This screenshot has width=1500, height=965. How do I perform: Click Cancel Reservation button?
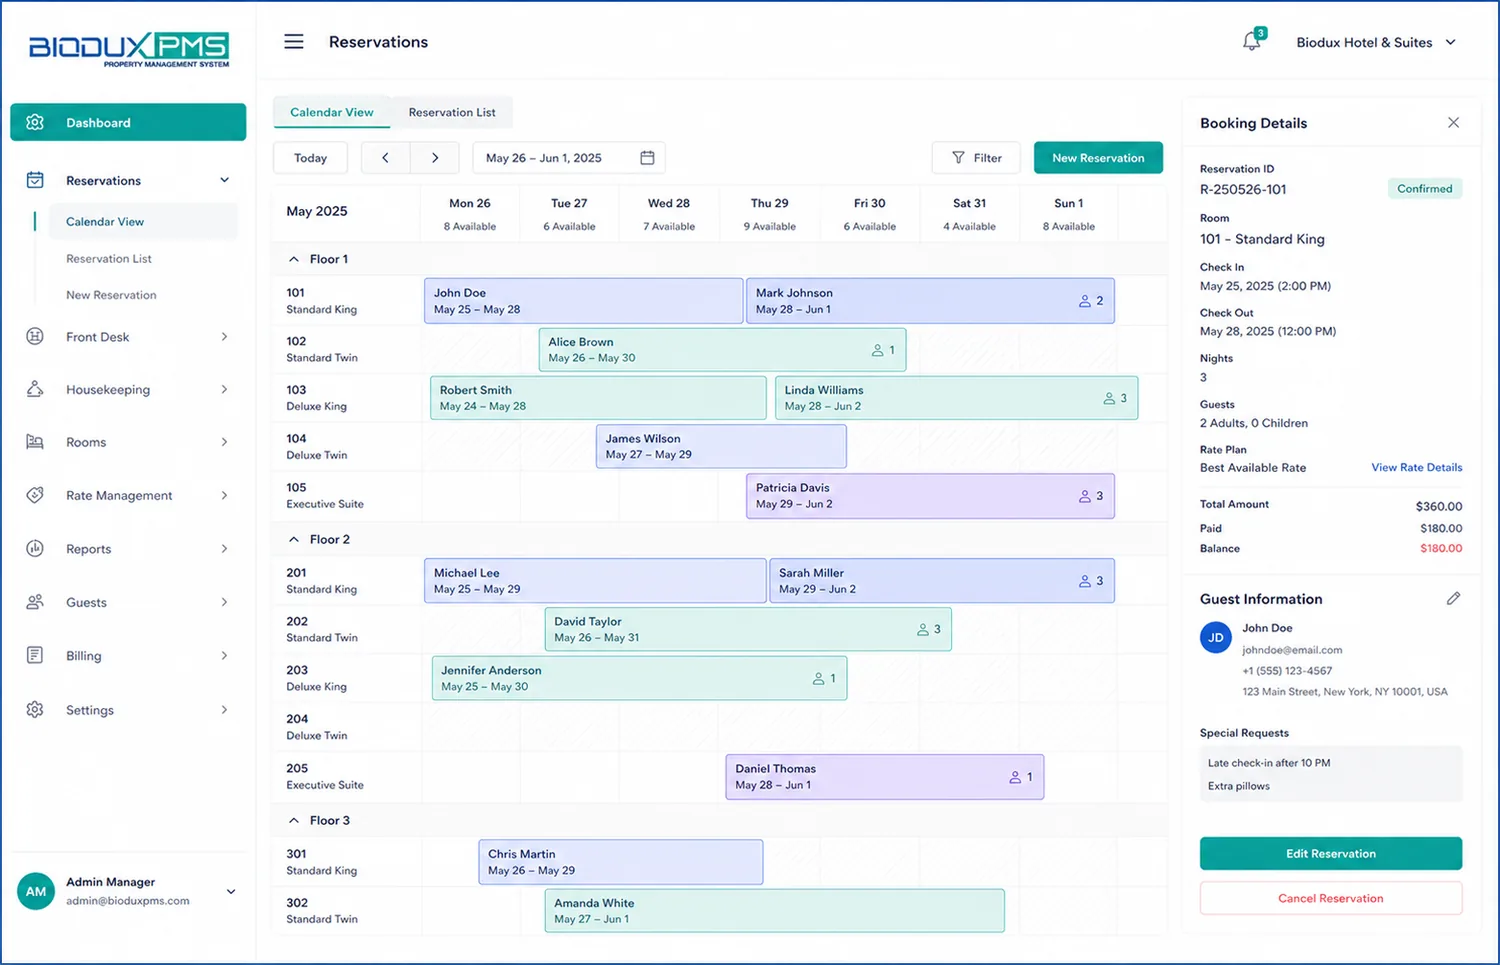[1330, 898]
